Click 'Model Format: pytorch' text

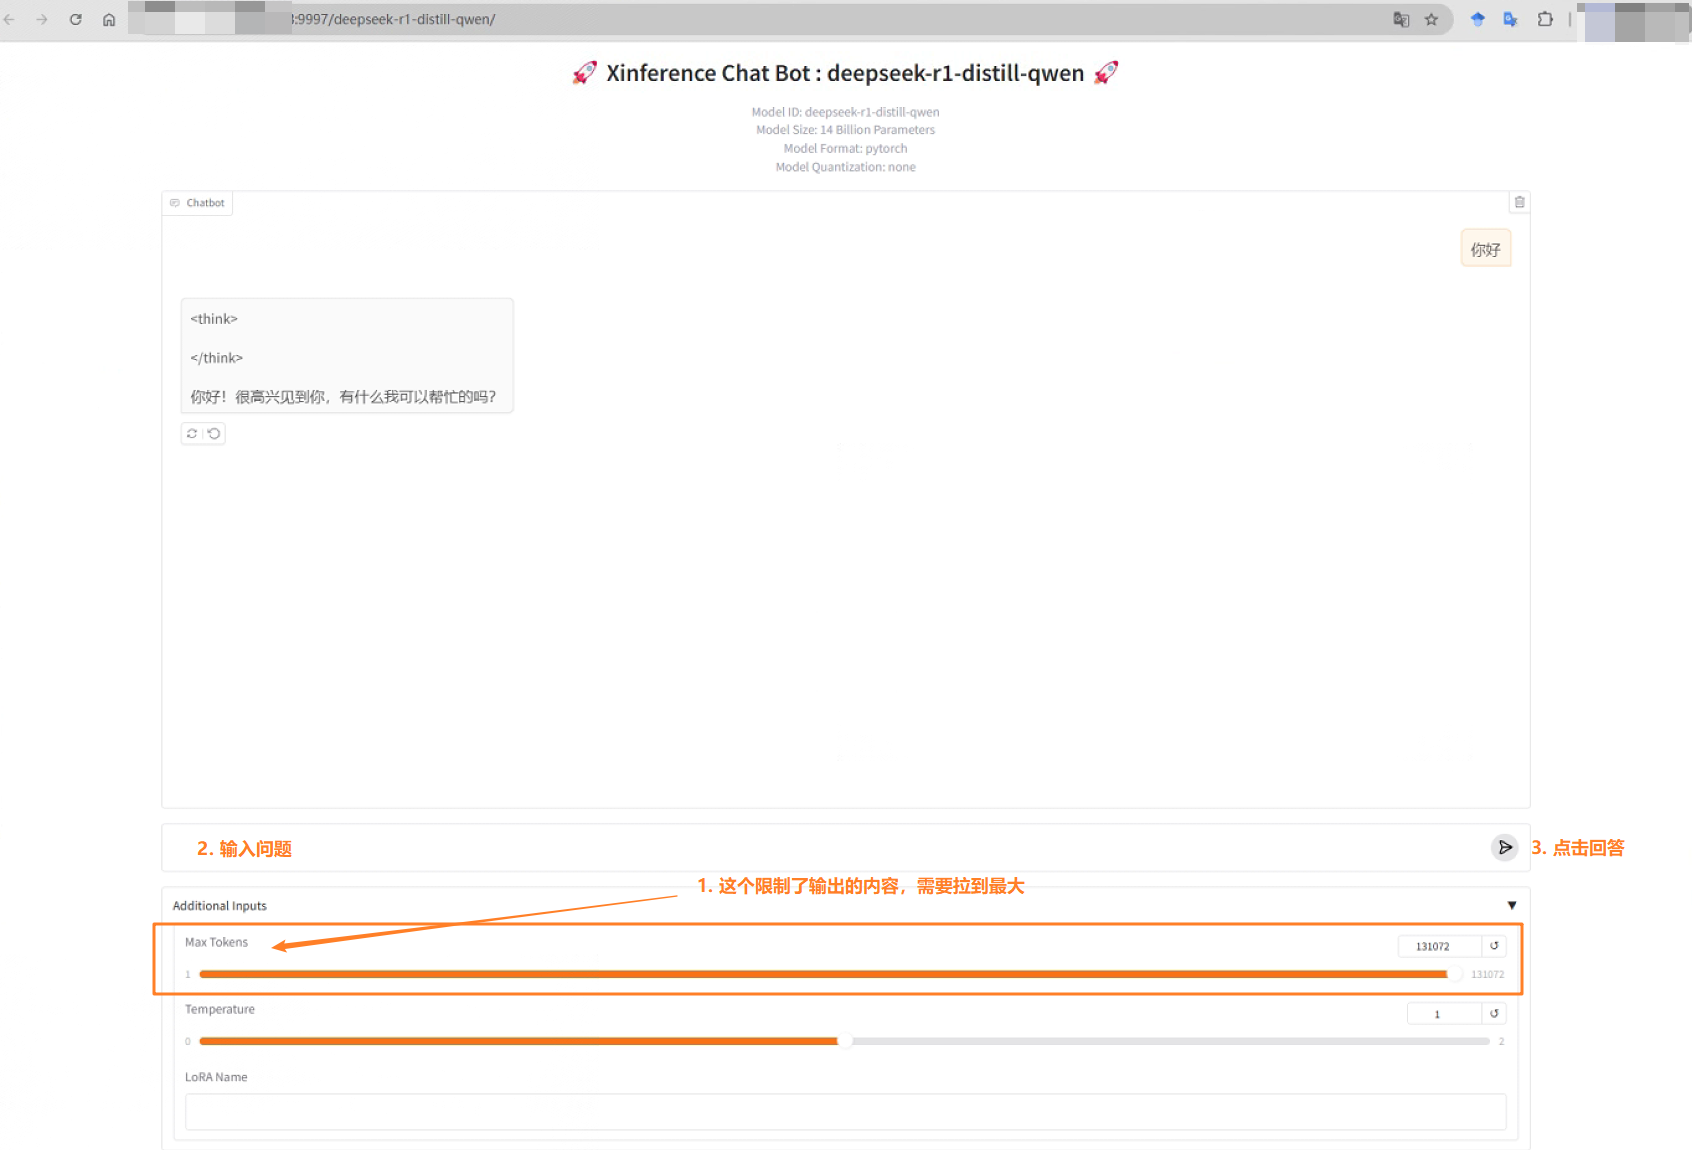click(845, 148)
